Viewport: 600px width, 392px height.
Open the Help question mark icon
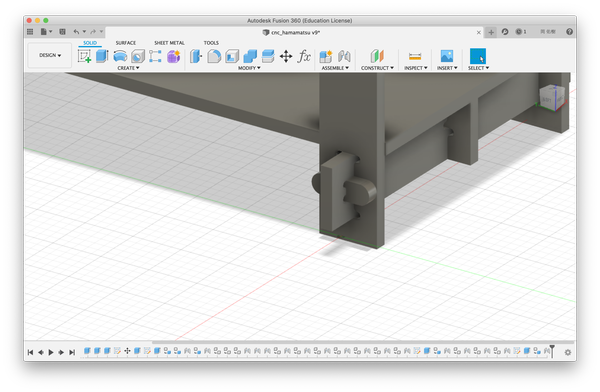[569, 32]
